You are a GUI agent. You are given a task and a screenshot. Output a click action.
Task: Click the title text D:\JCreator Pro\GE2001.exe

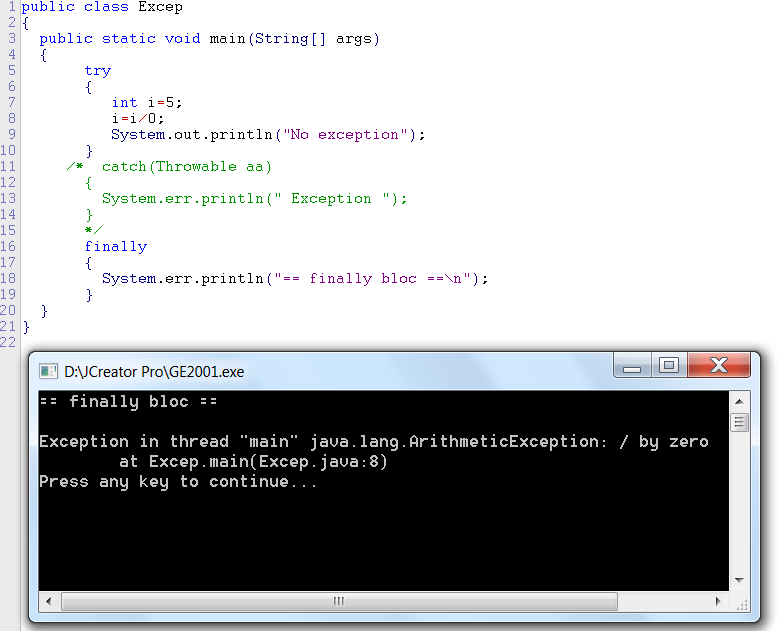coord(154,372)
